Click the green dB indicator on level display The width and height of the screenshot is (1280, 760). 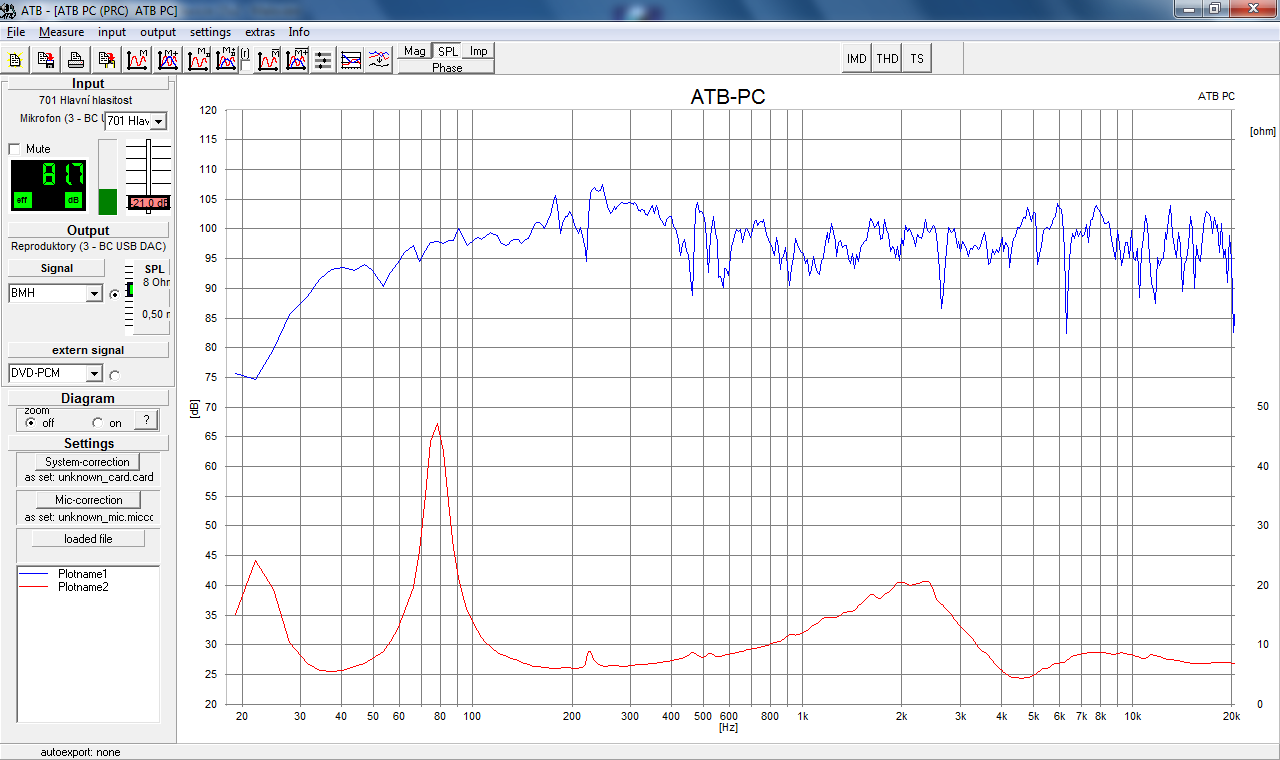(x=73, y=200)
